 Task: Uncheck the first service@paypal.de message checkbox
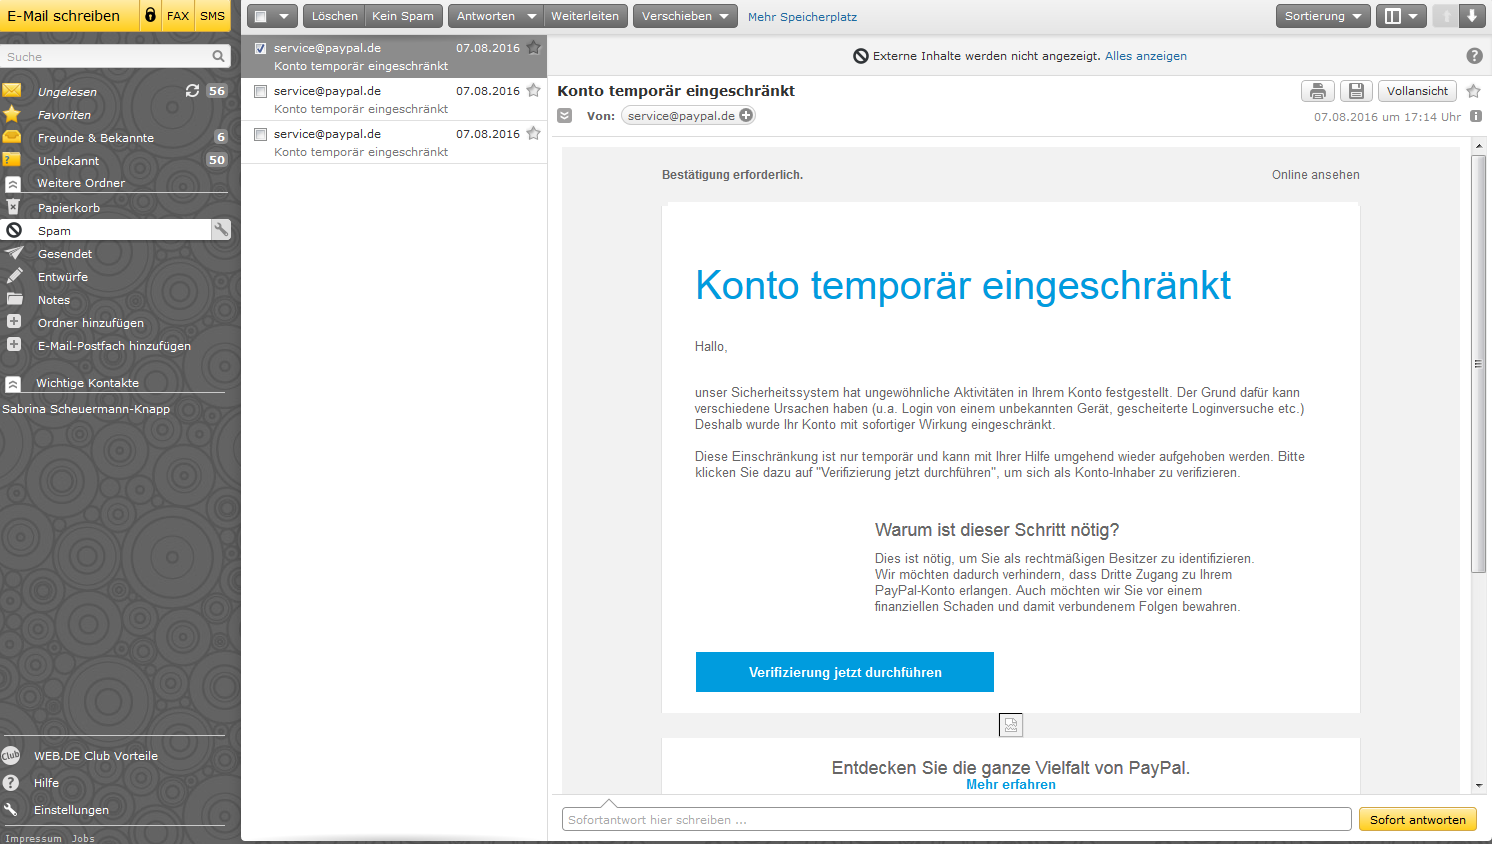pyautogui.click(x=260, y=48)
